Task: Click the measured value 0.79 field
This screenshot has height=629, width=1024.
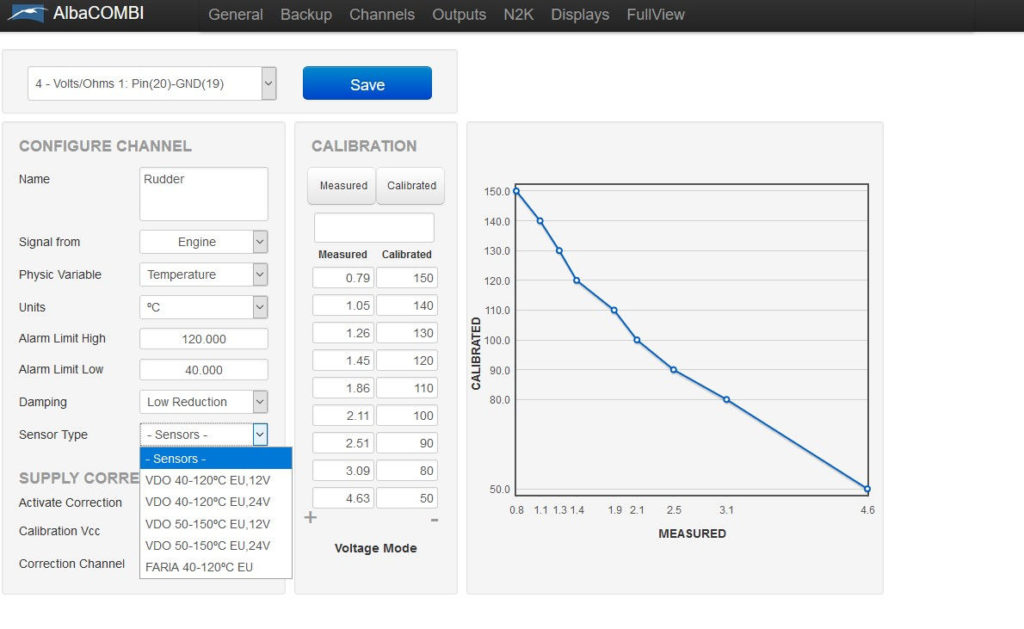Action: (343, 278)
